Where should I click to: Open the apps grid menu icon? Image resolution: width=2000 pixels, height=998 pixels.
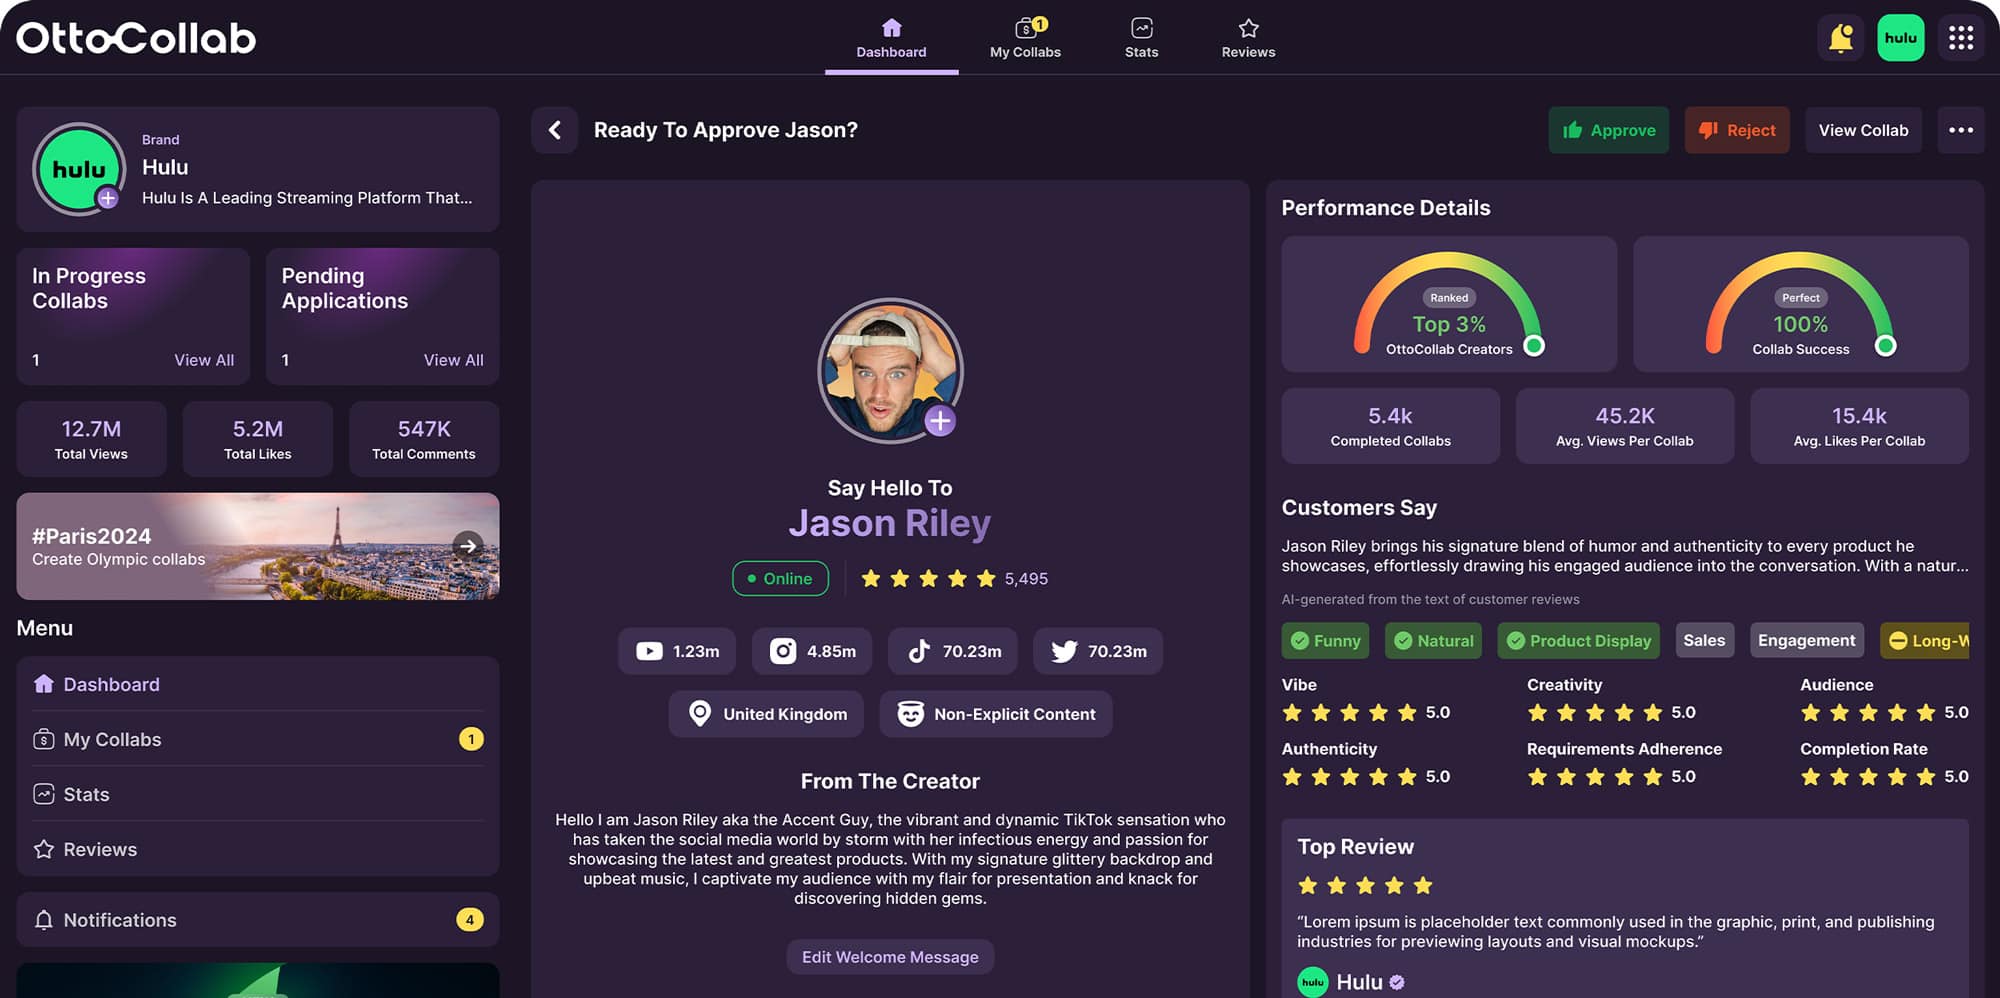tap(1961, 38)
